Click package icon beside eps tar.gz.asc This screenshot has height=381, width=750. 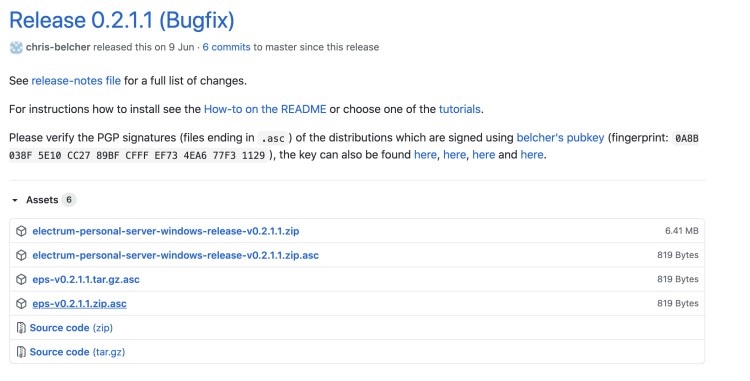[21, 279]
